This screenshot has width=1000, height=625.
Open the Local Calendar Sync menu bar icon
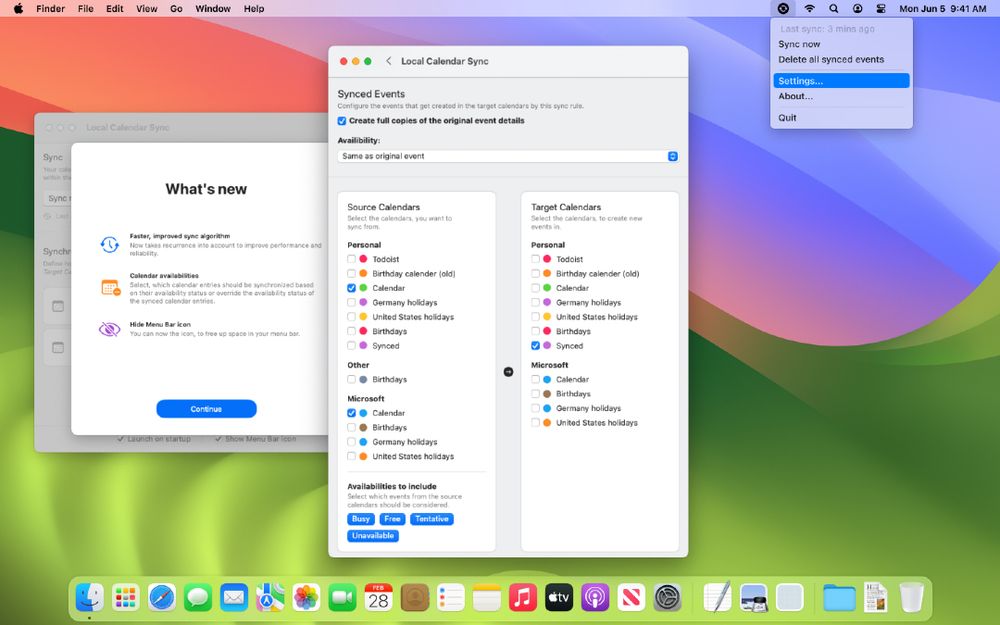pos(783,8)
